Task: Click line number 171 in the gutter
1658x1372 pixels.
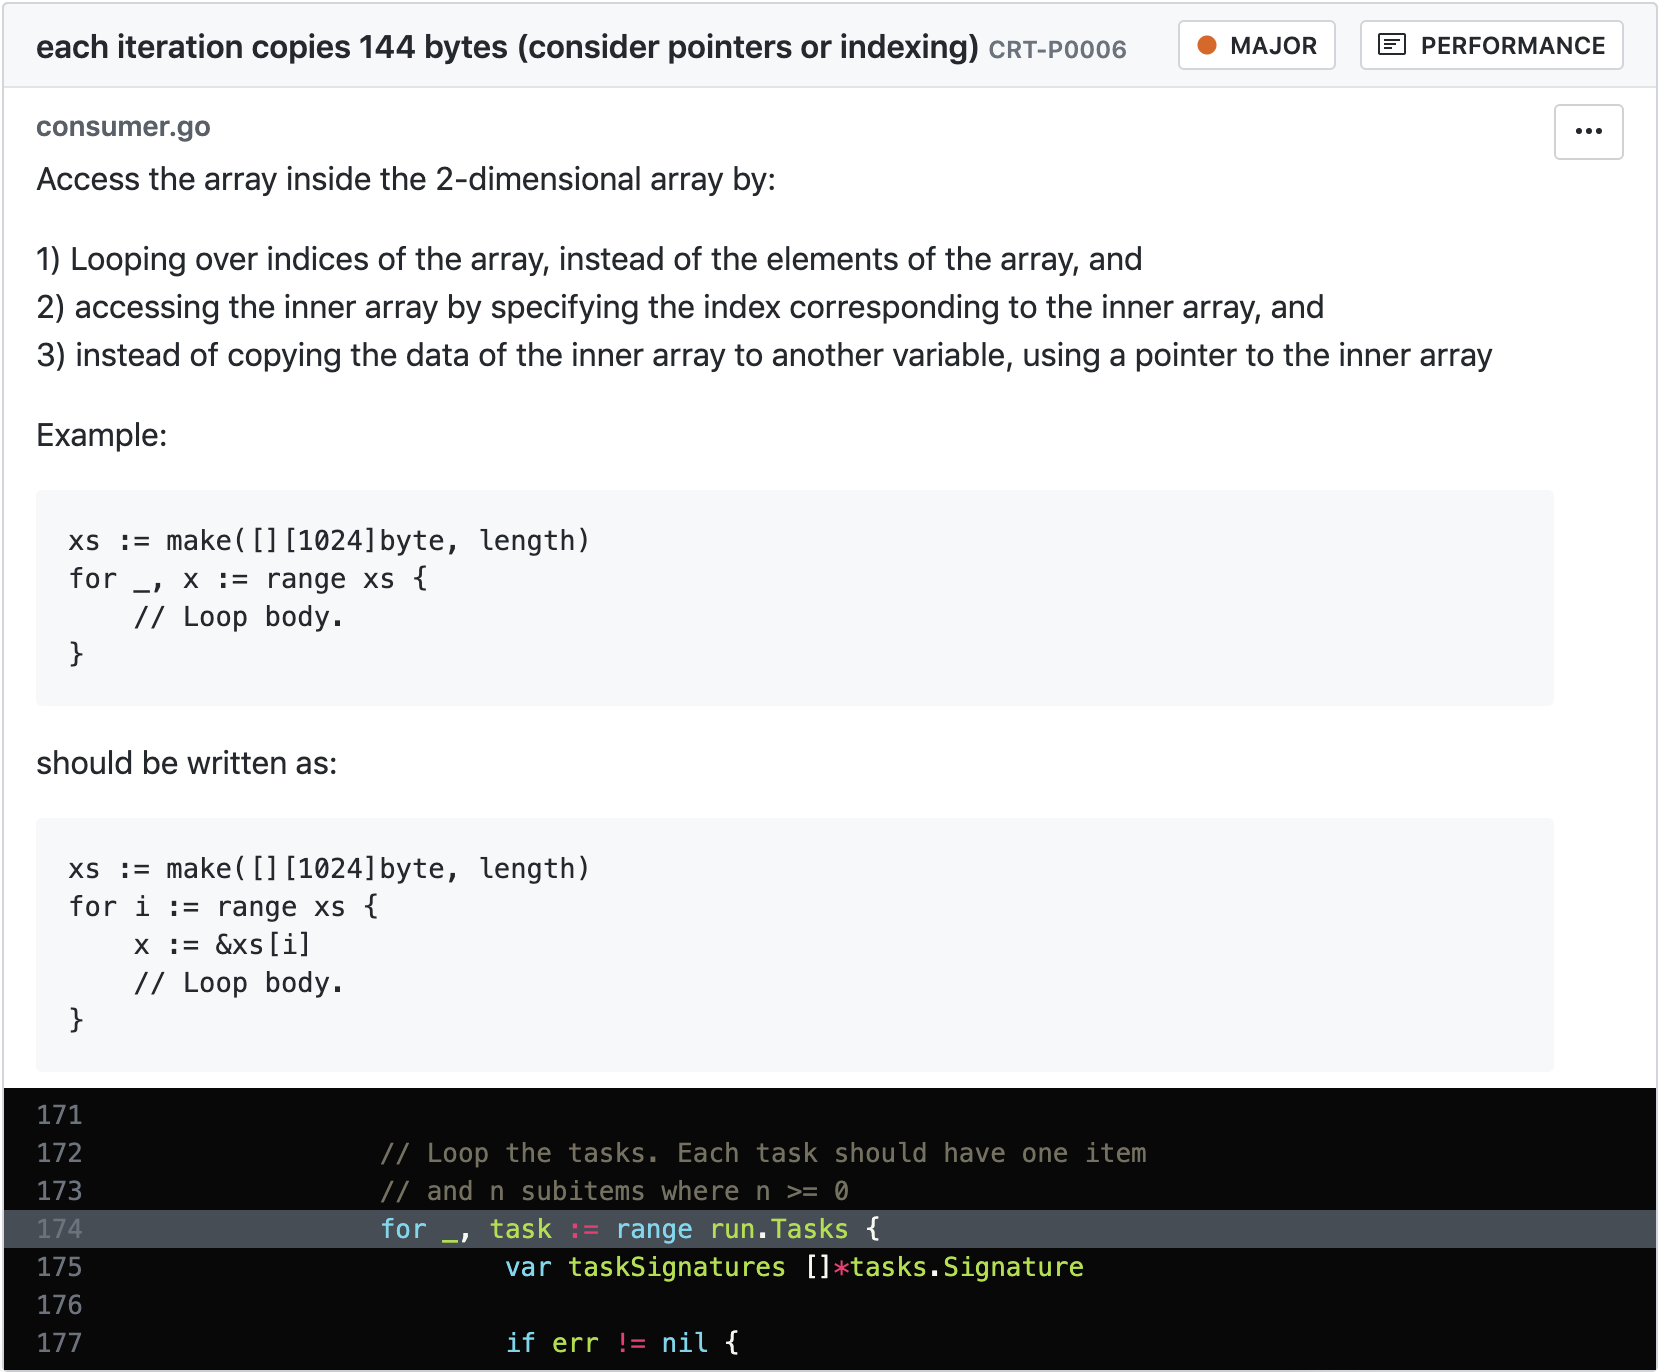Action: 59,1115
